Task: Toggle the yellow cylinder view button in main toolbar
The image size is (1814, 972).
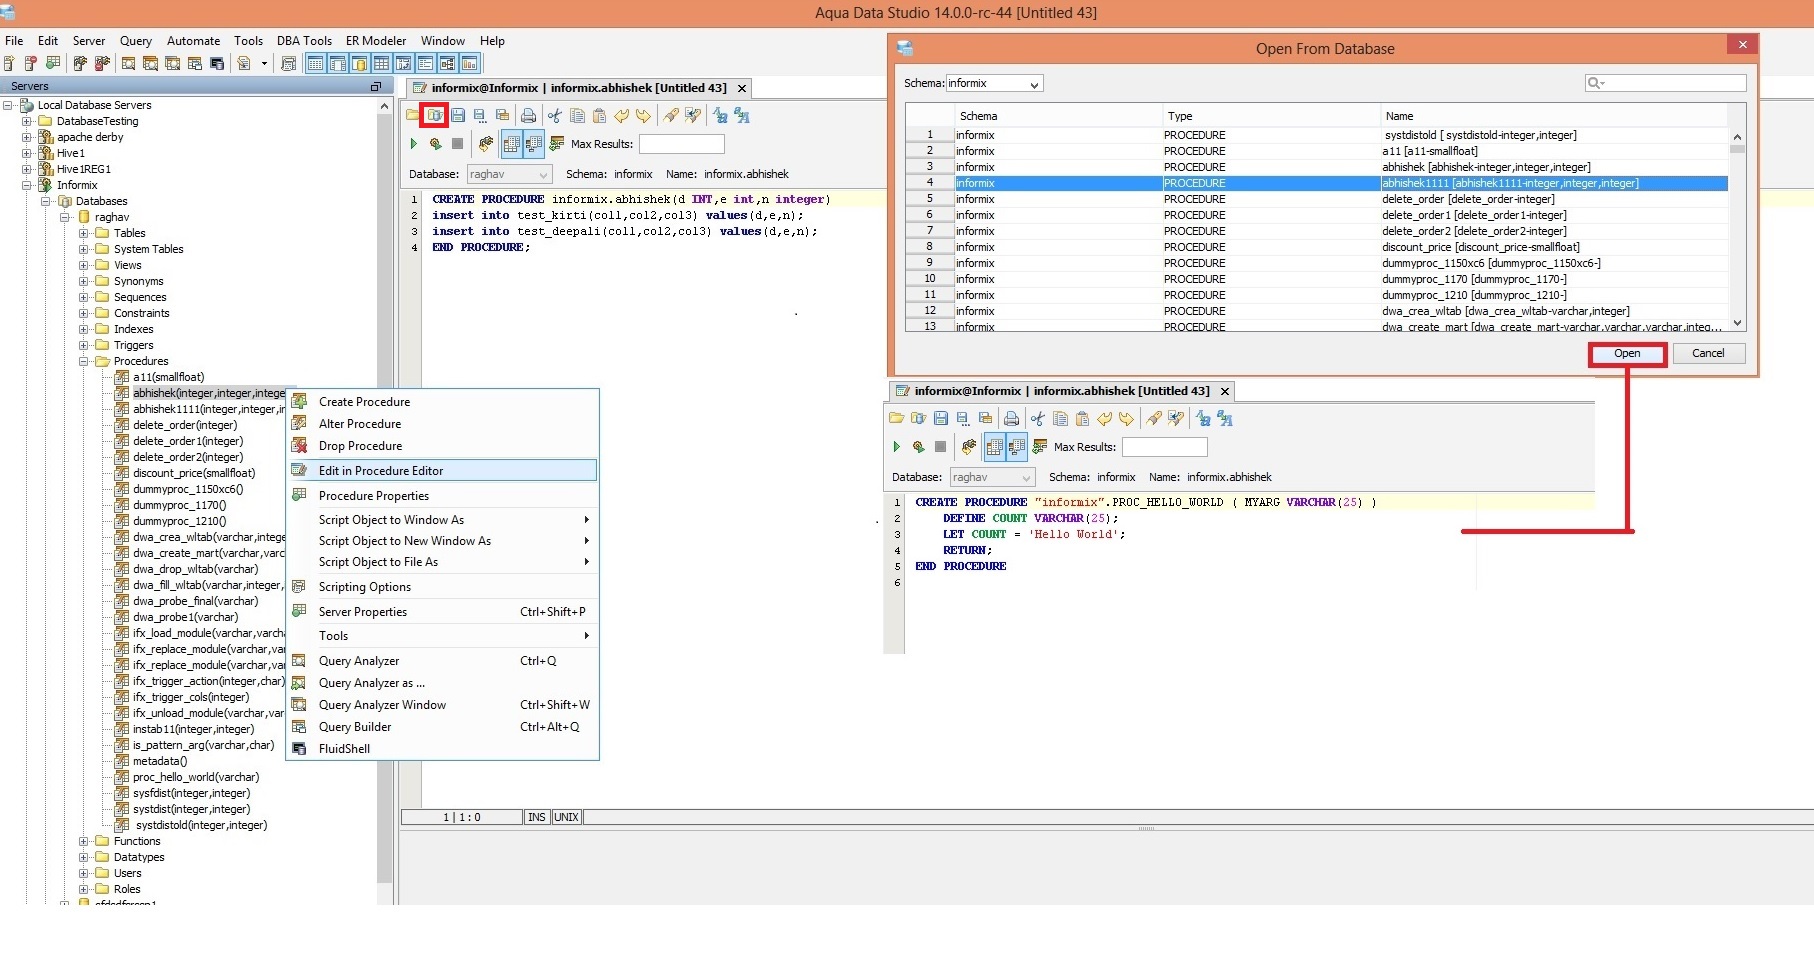Action: pyautogui.click(x=359, y=64)
